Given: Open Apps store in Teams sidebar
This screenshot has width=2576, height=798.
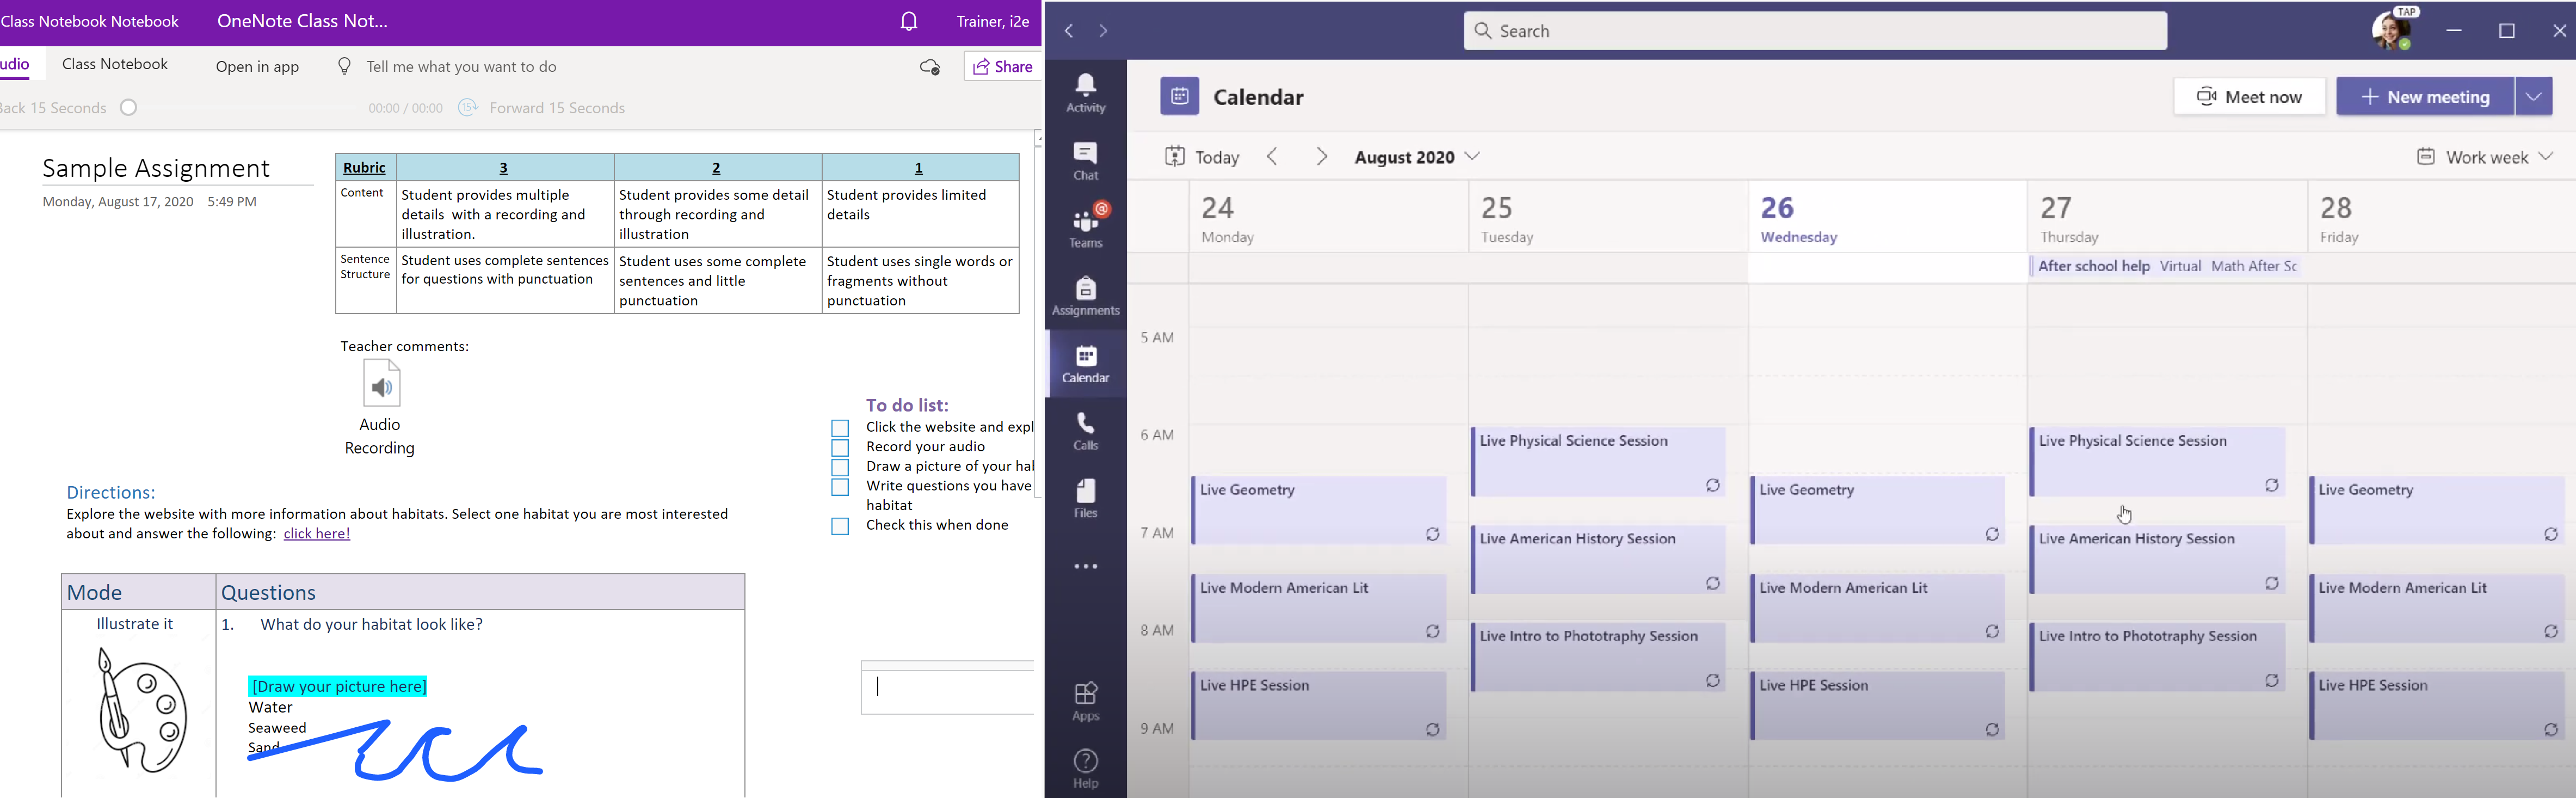Looking at the screenshot, I should [x=1085, y=701].
